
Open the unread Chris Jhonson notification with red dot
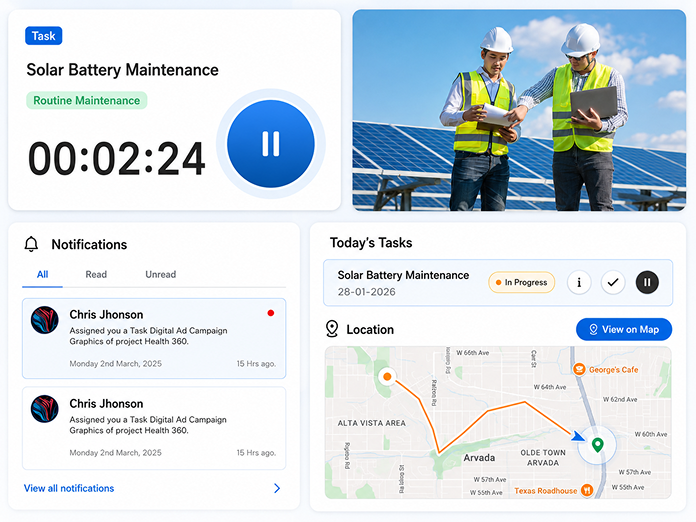(154, 338)
